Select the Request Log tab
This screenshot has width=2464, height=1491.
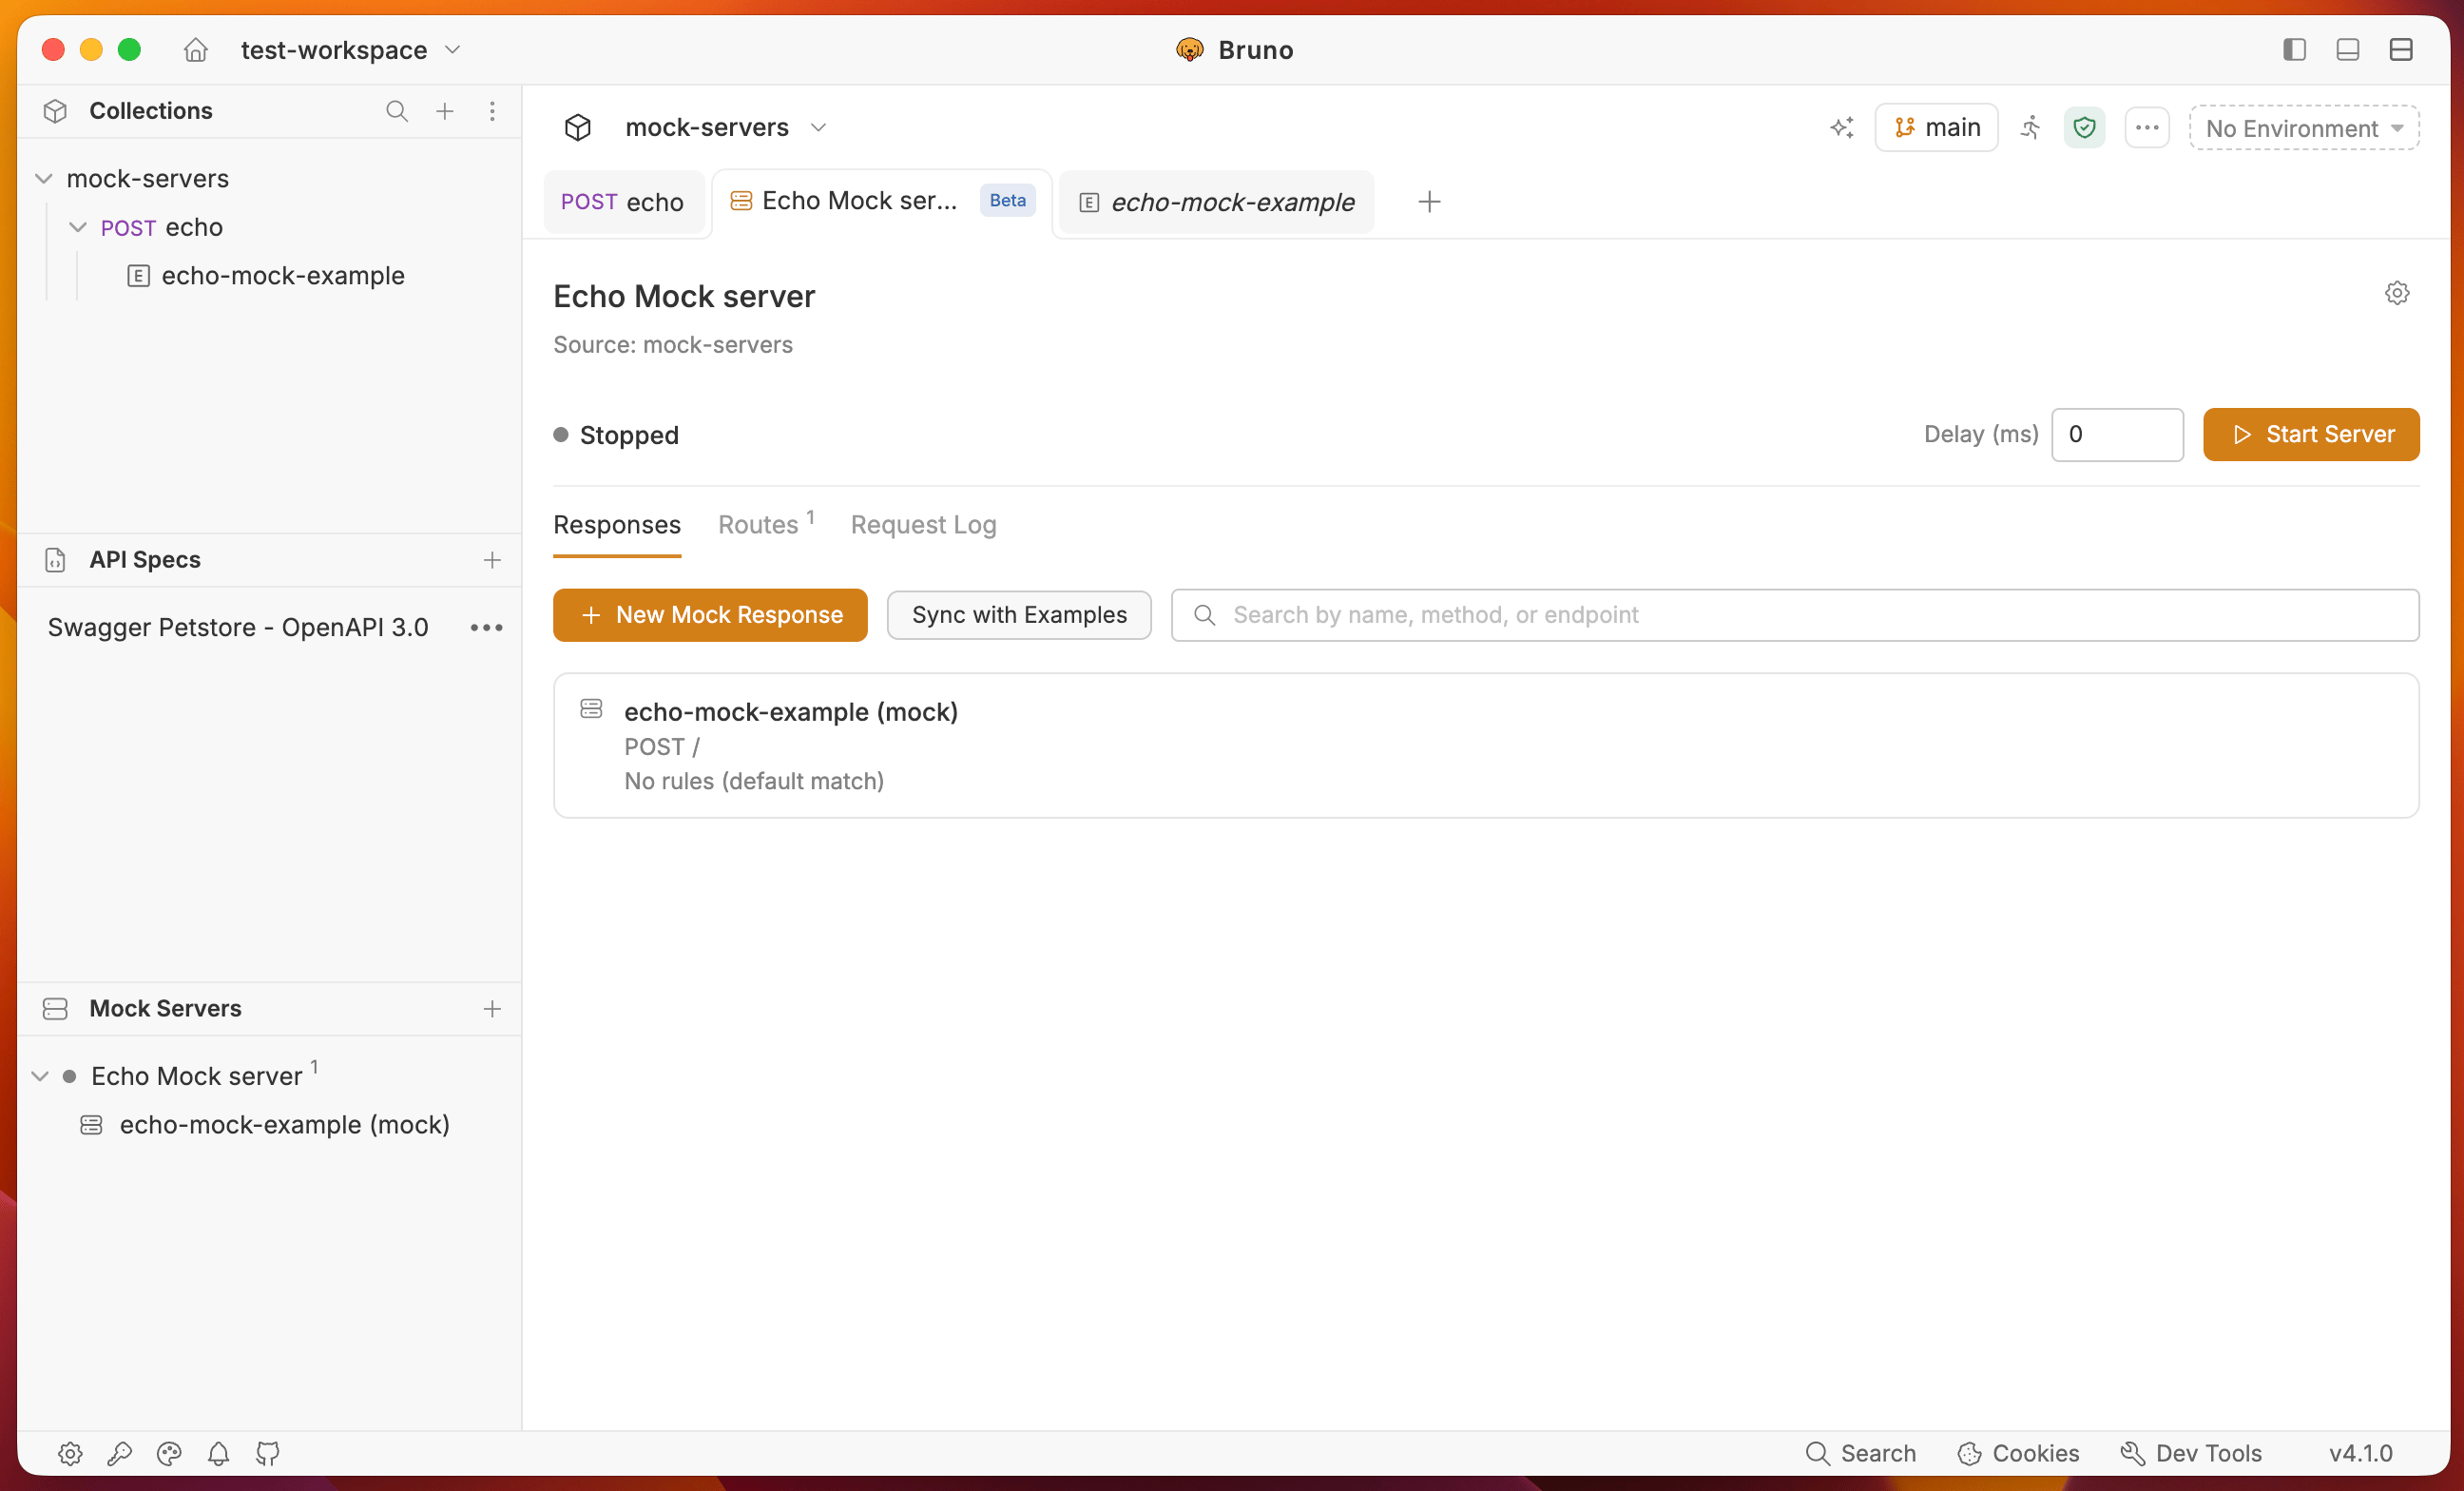click(x=923, y=525)
